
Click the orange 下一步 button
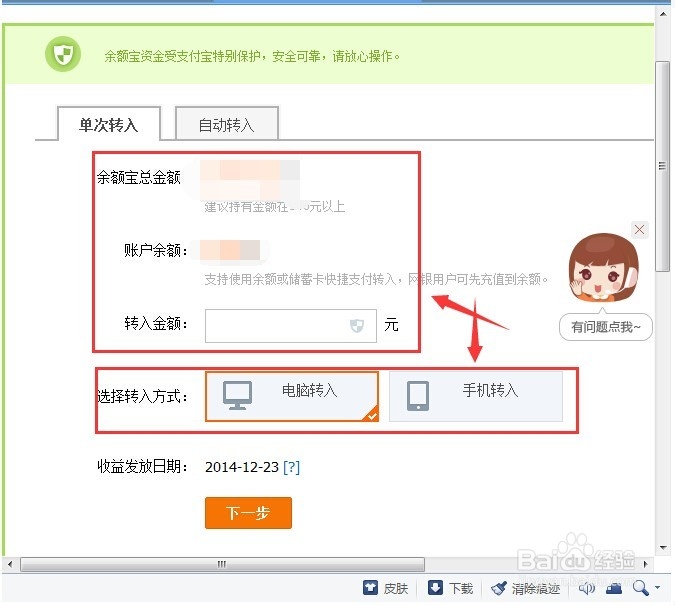[x=248, y=512]
